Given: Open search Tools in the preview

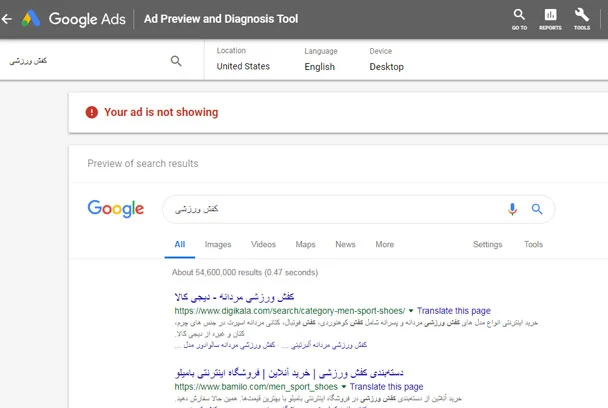Looking at the screenshot, I should [534, 244].
